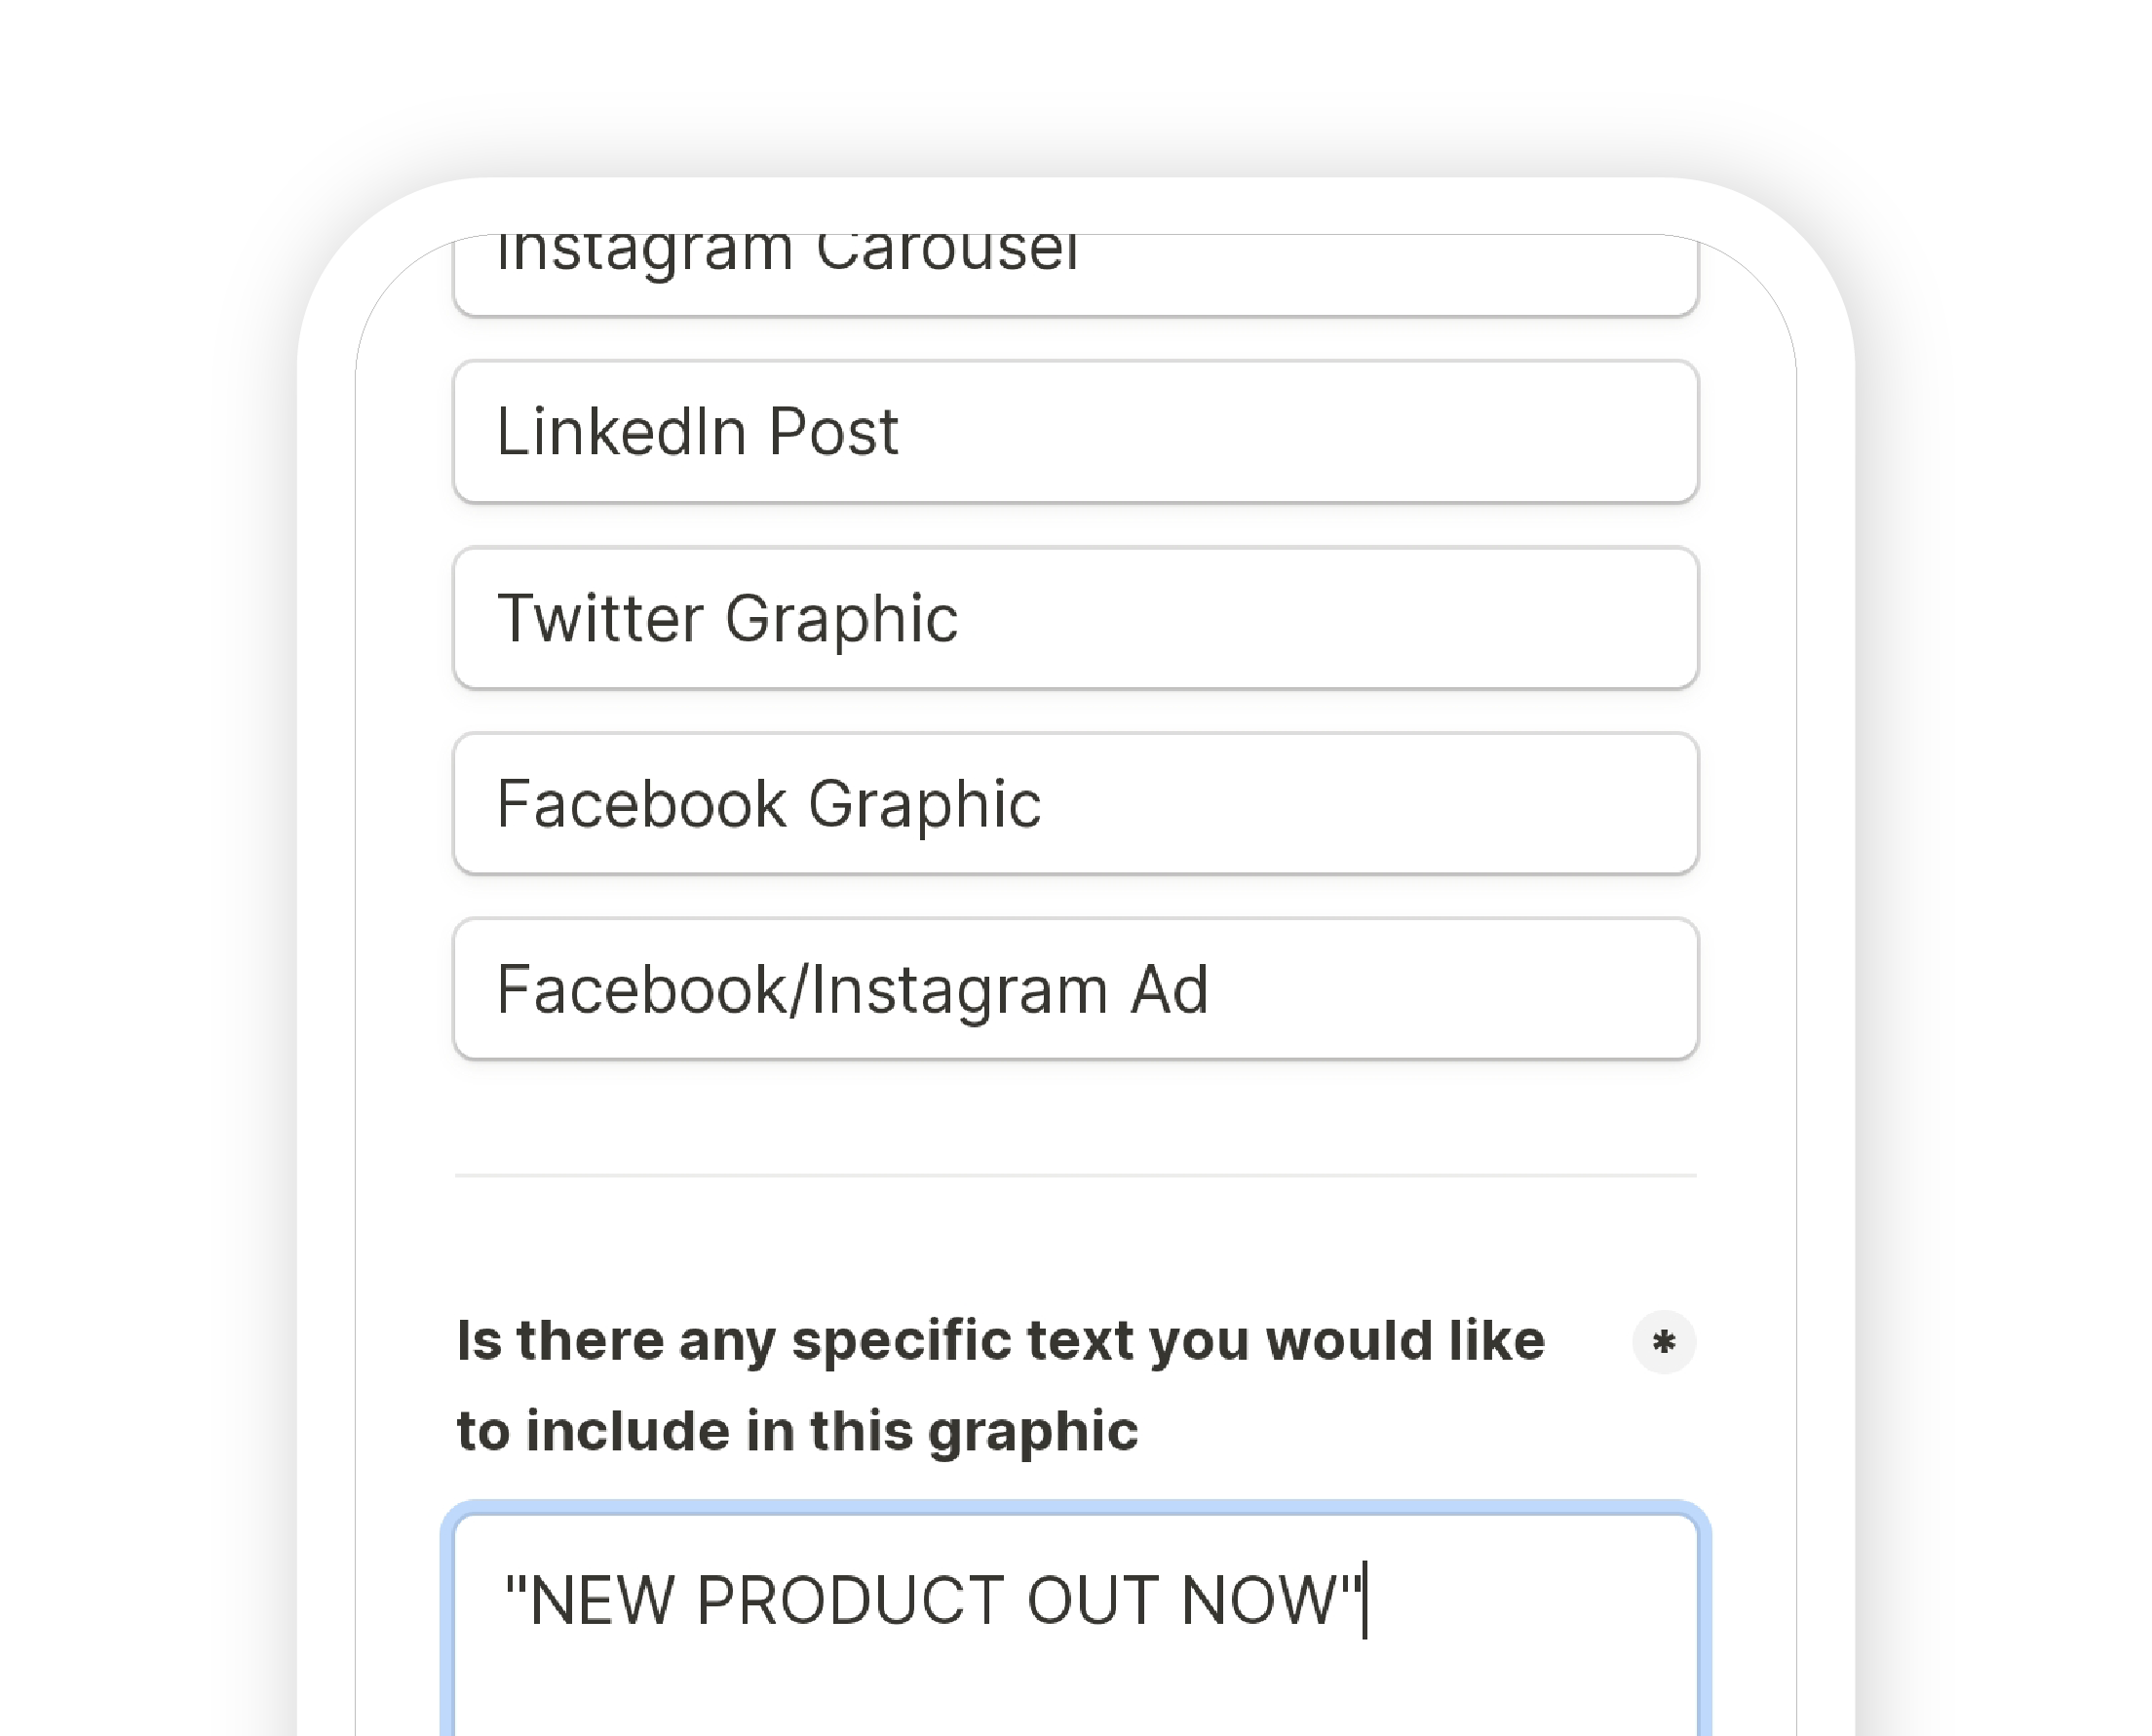Click the word "Twitter" in the options list

click(600, 618)
